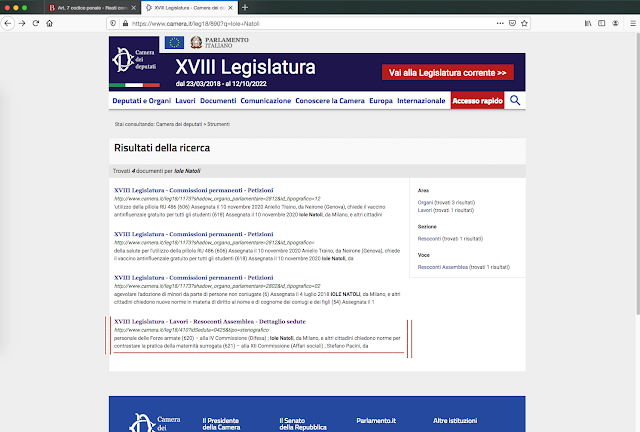Click the Strumenti breadcrumb link

coord(218,124)
